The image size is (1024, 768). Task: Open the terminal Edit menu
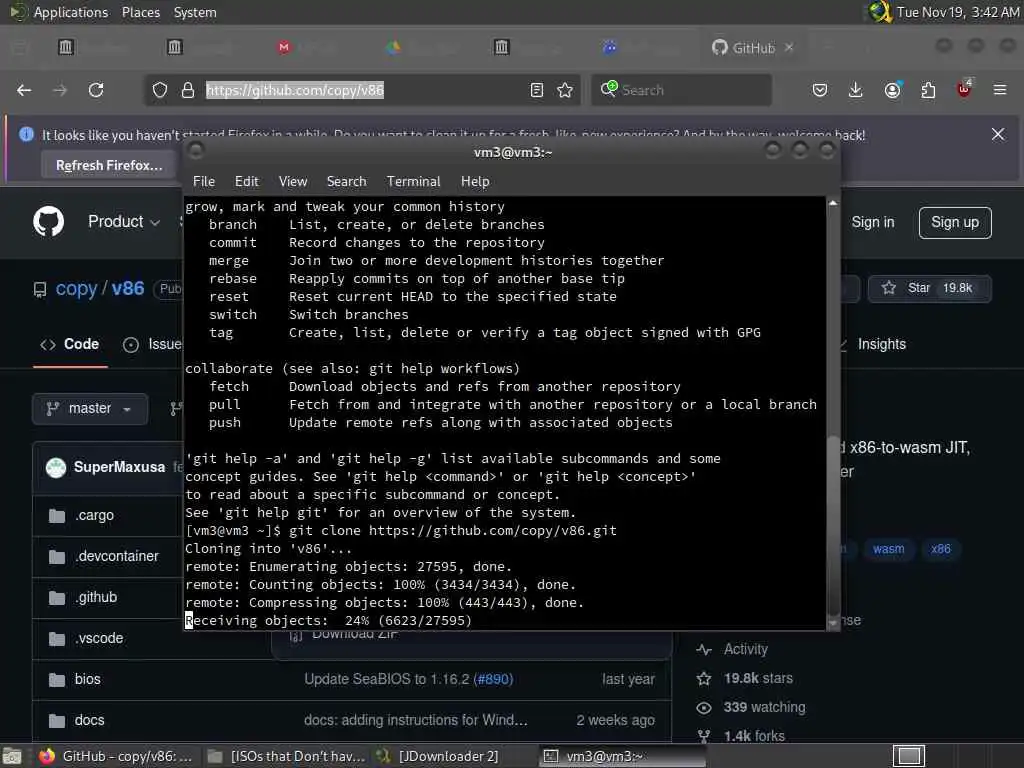(247, 182)
